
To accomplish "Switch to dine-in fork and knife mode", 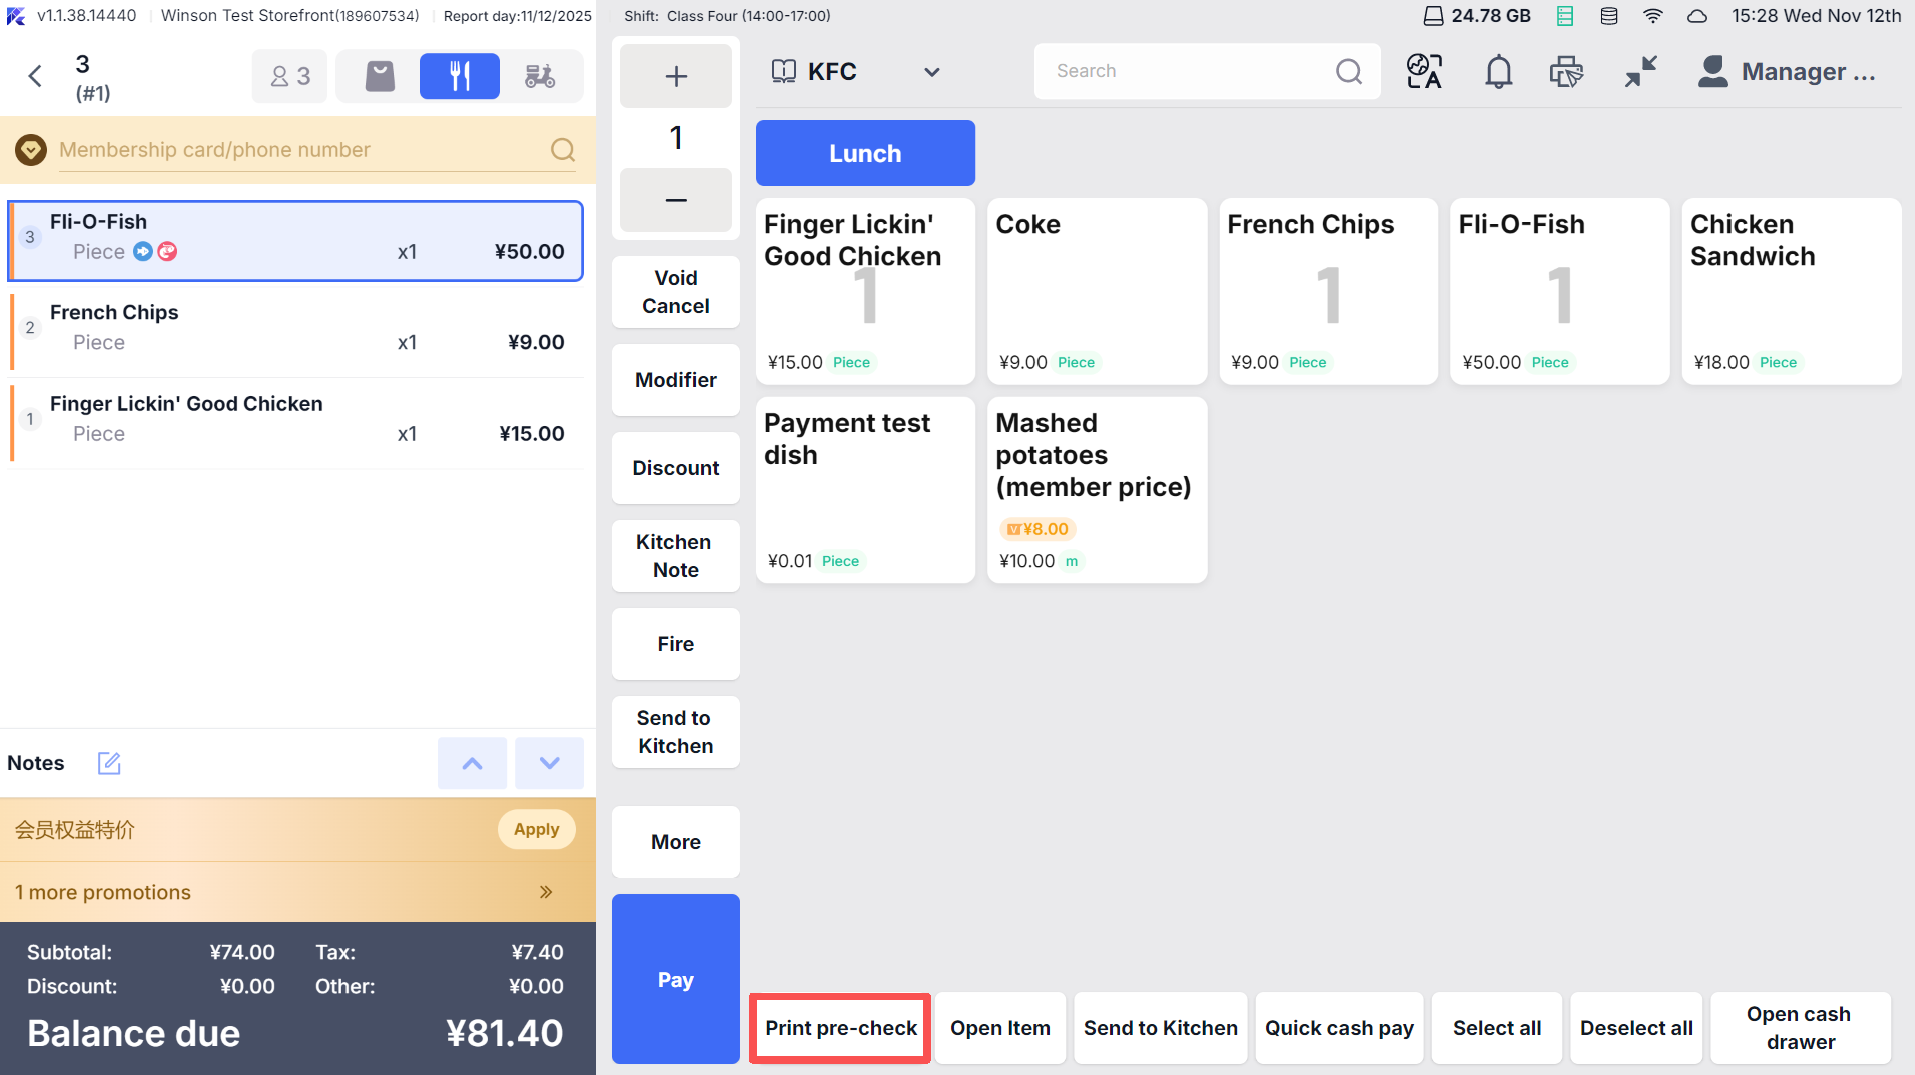I will 459,76.
